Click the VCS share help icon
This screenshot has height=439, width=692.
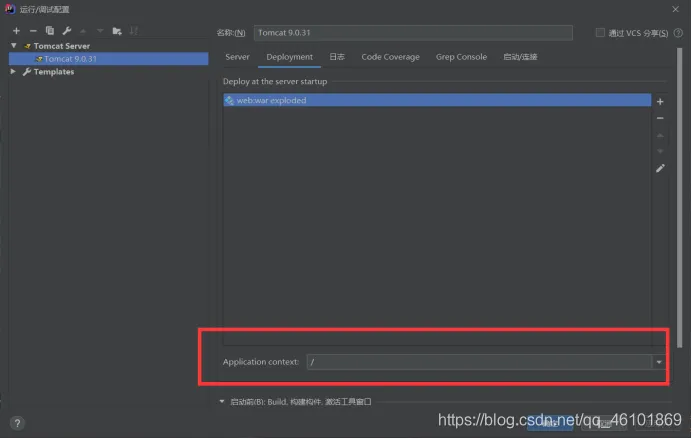click(678, 33)
